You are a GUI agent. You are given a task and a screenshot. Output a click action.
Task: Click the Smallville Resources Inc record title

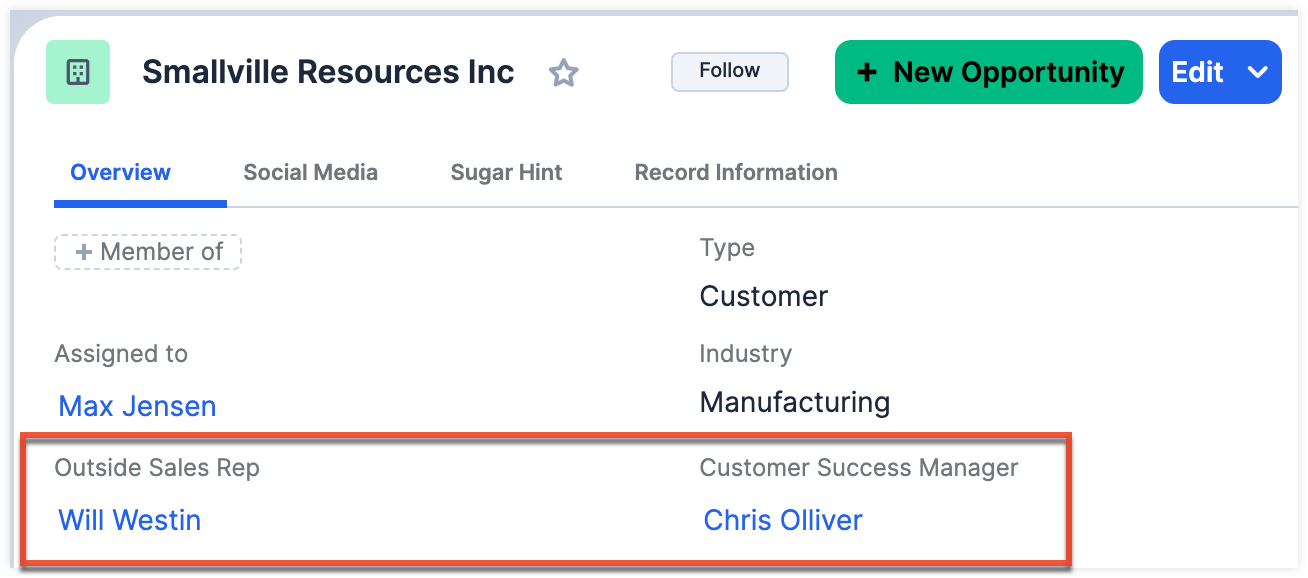[x=328, y=72]
